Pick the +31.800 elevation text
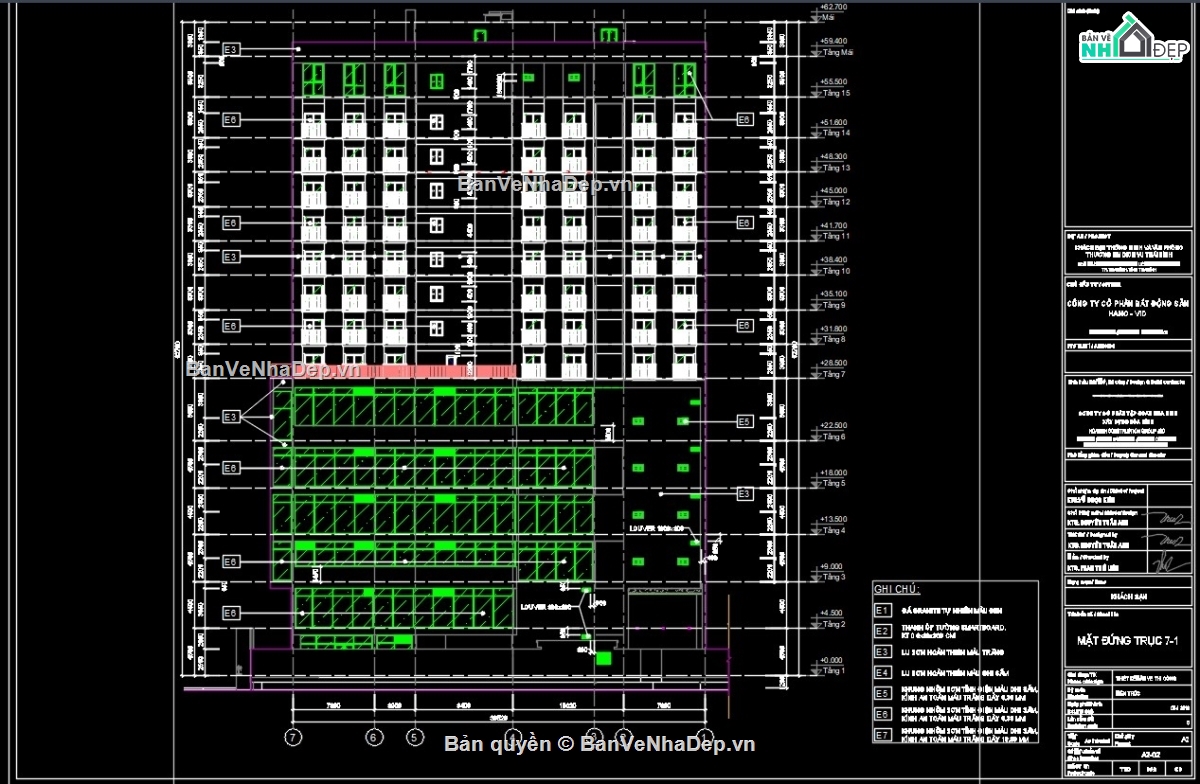The image size is (1200, 784). click(x=835, y=329)
